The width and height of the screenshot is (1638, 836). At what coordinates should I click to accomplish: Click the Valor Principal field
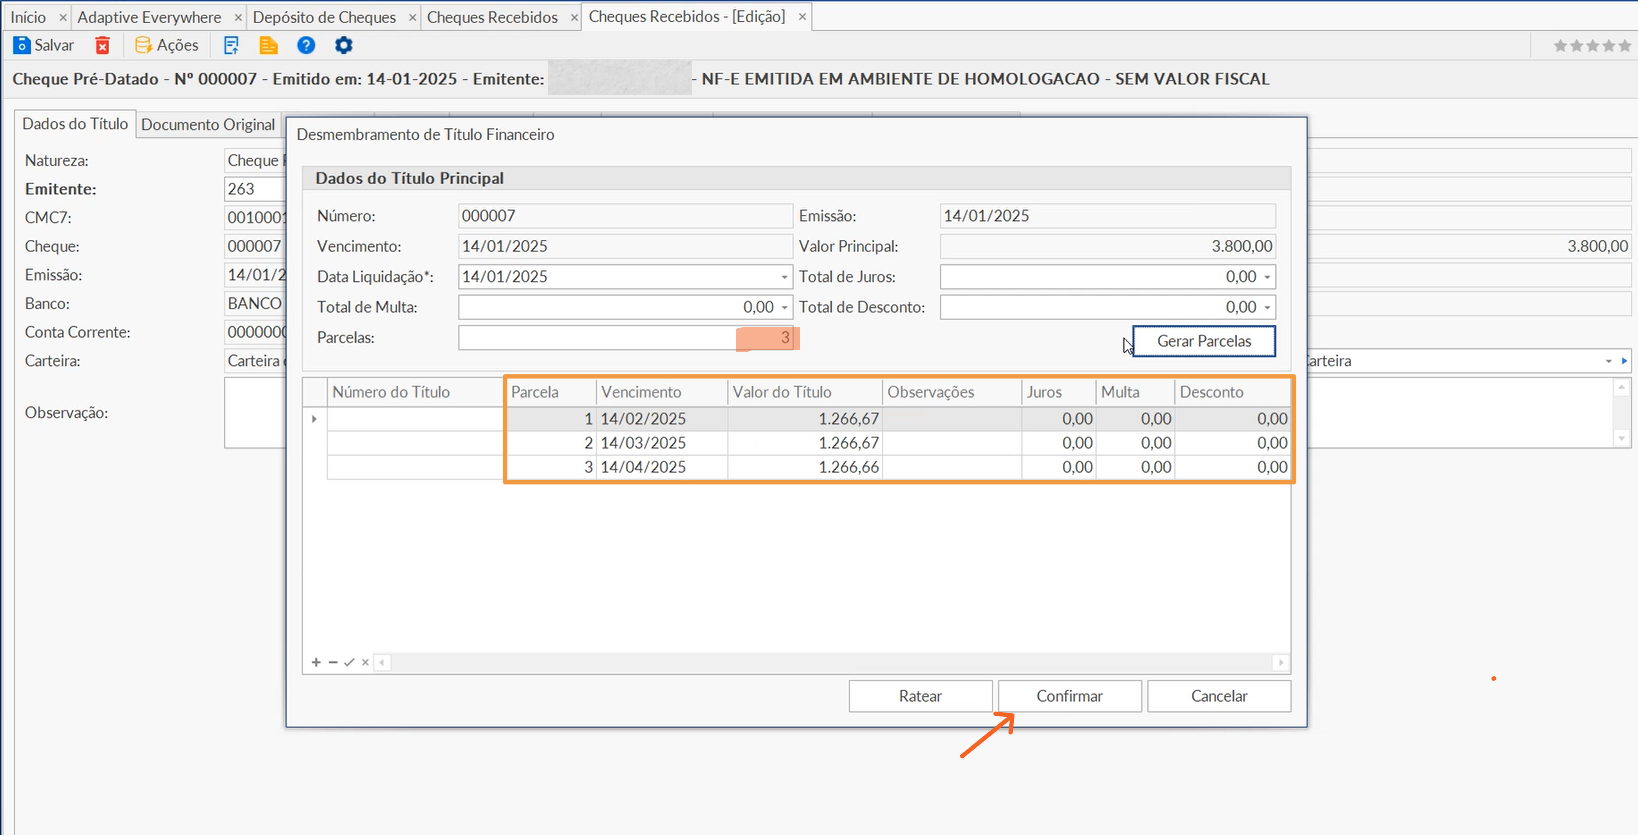pyautogui.click(x=1108, y=246)
